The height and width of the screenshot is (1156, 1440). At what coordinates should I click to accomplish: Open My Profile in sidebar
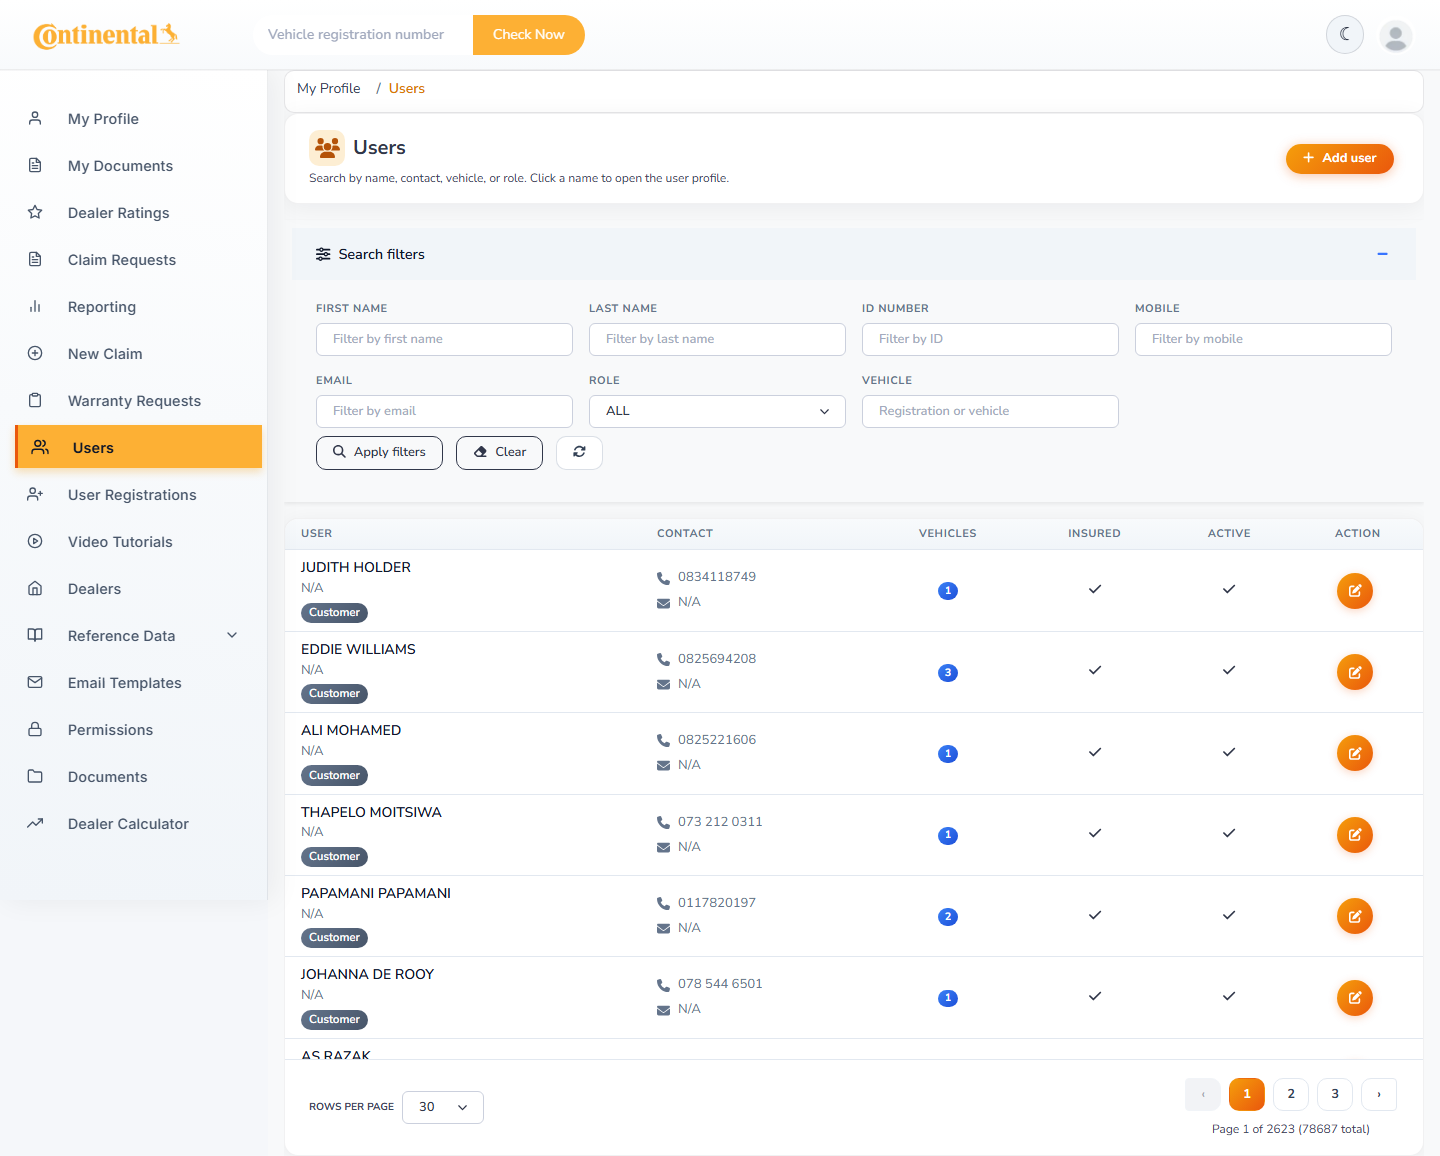pyautogui.click(x=138, y=119)
